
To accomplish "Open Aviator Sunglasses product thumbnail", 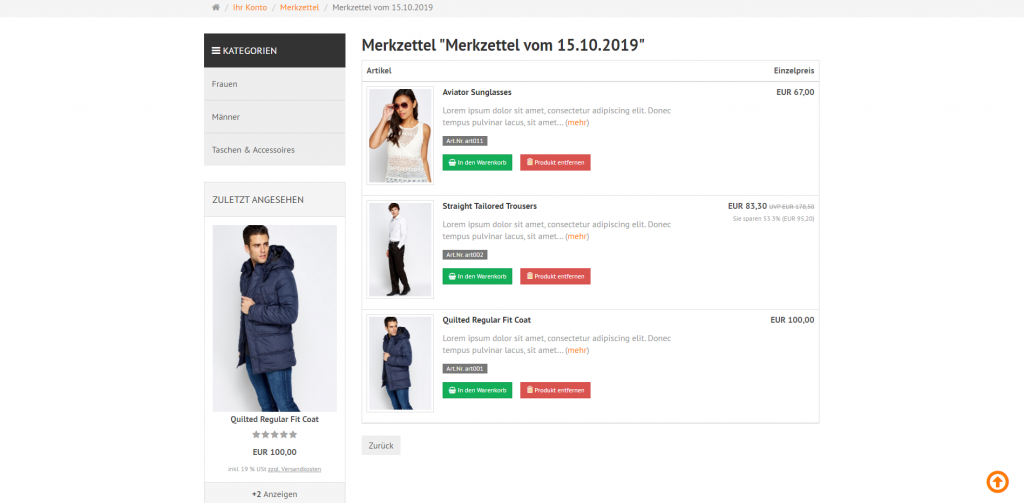I will (x=400, y=135).
